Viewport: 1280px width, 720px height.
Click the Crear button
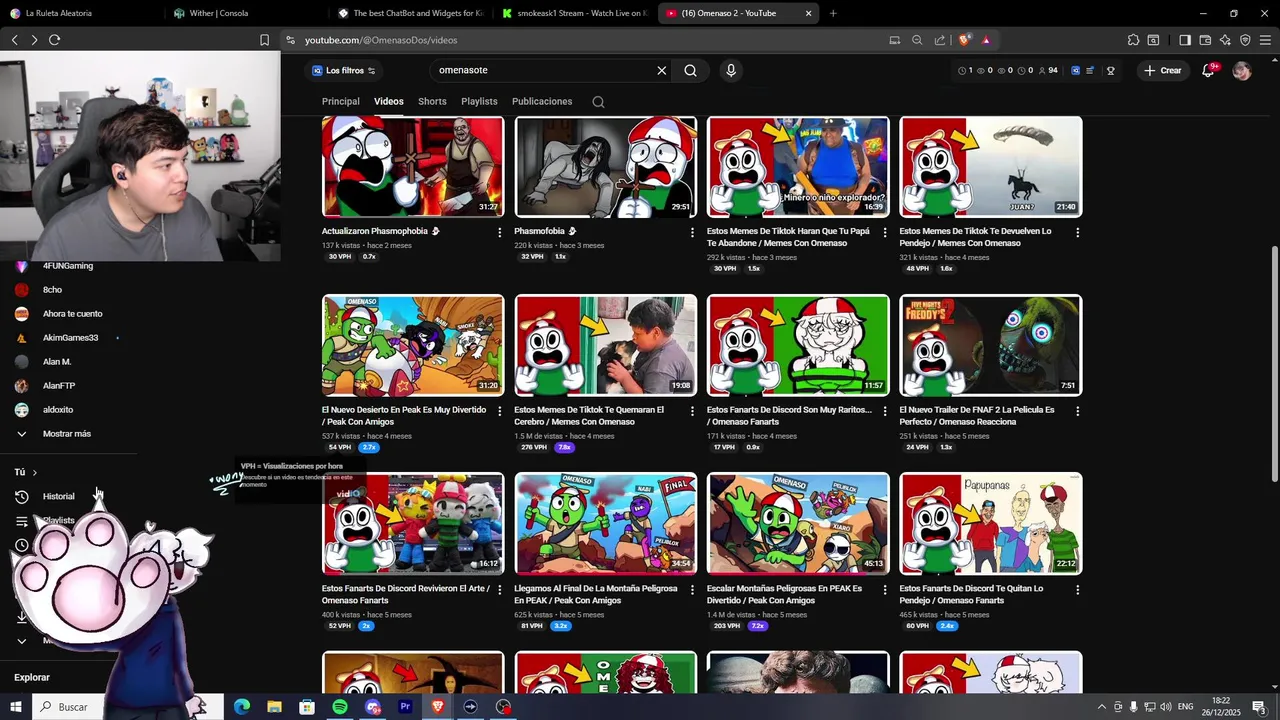pyautogui.click(x=1163, y=70)
